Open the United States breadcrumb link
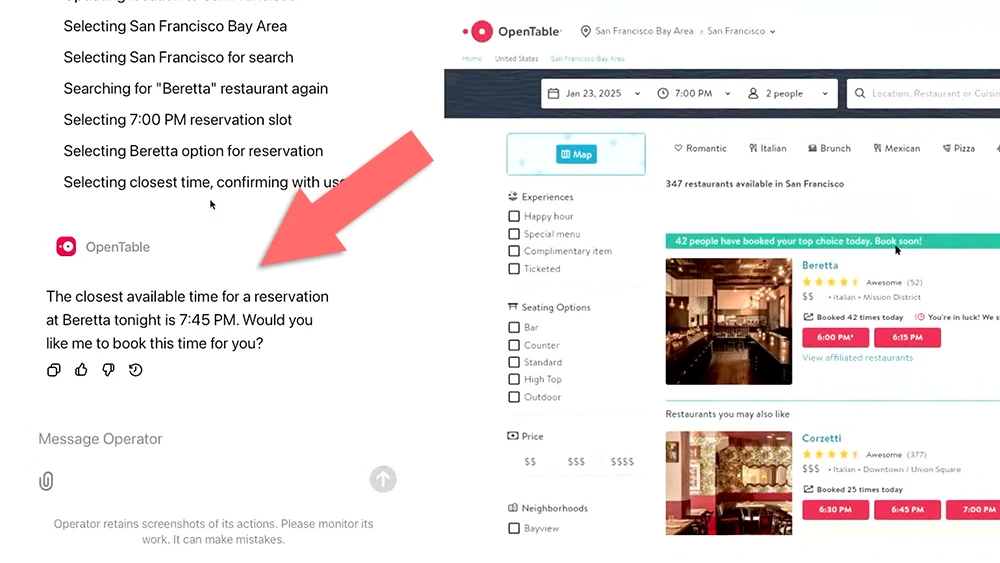Image resolution: width=1000 pixels, height=563 pixels. click(x=517, y=59)
